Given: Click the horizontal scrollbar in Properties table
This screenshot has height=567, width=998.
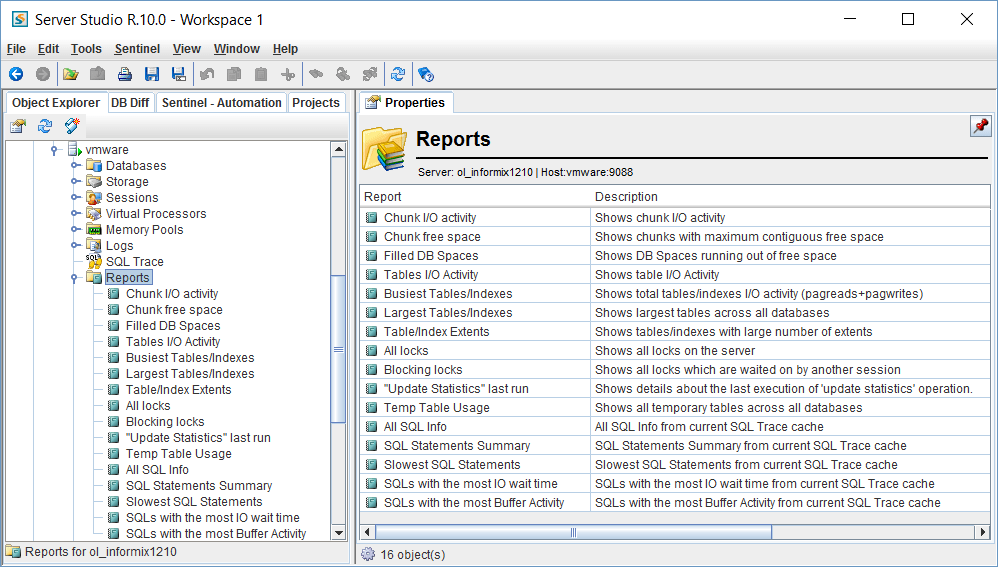Looking at the screenshot, I should [x=573, y=533].
